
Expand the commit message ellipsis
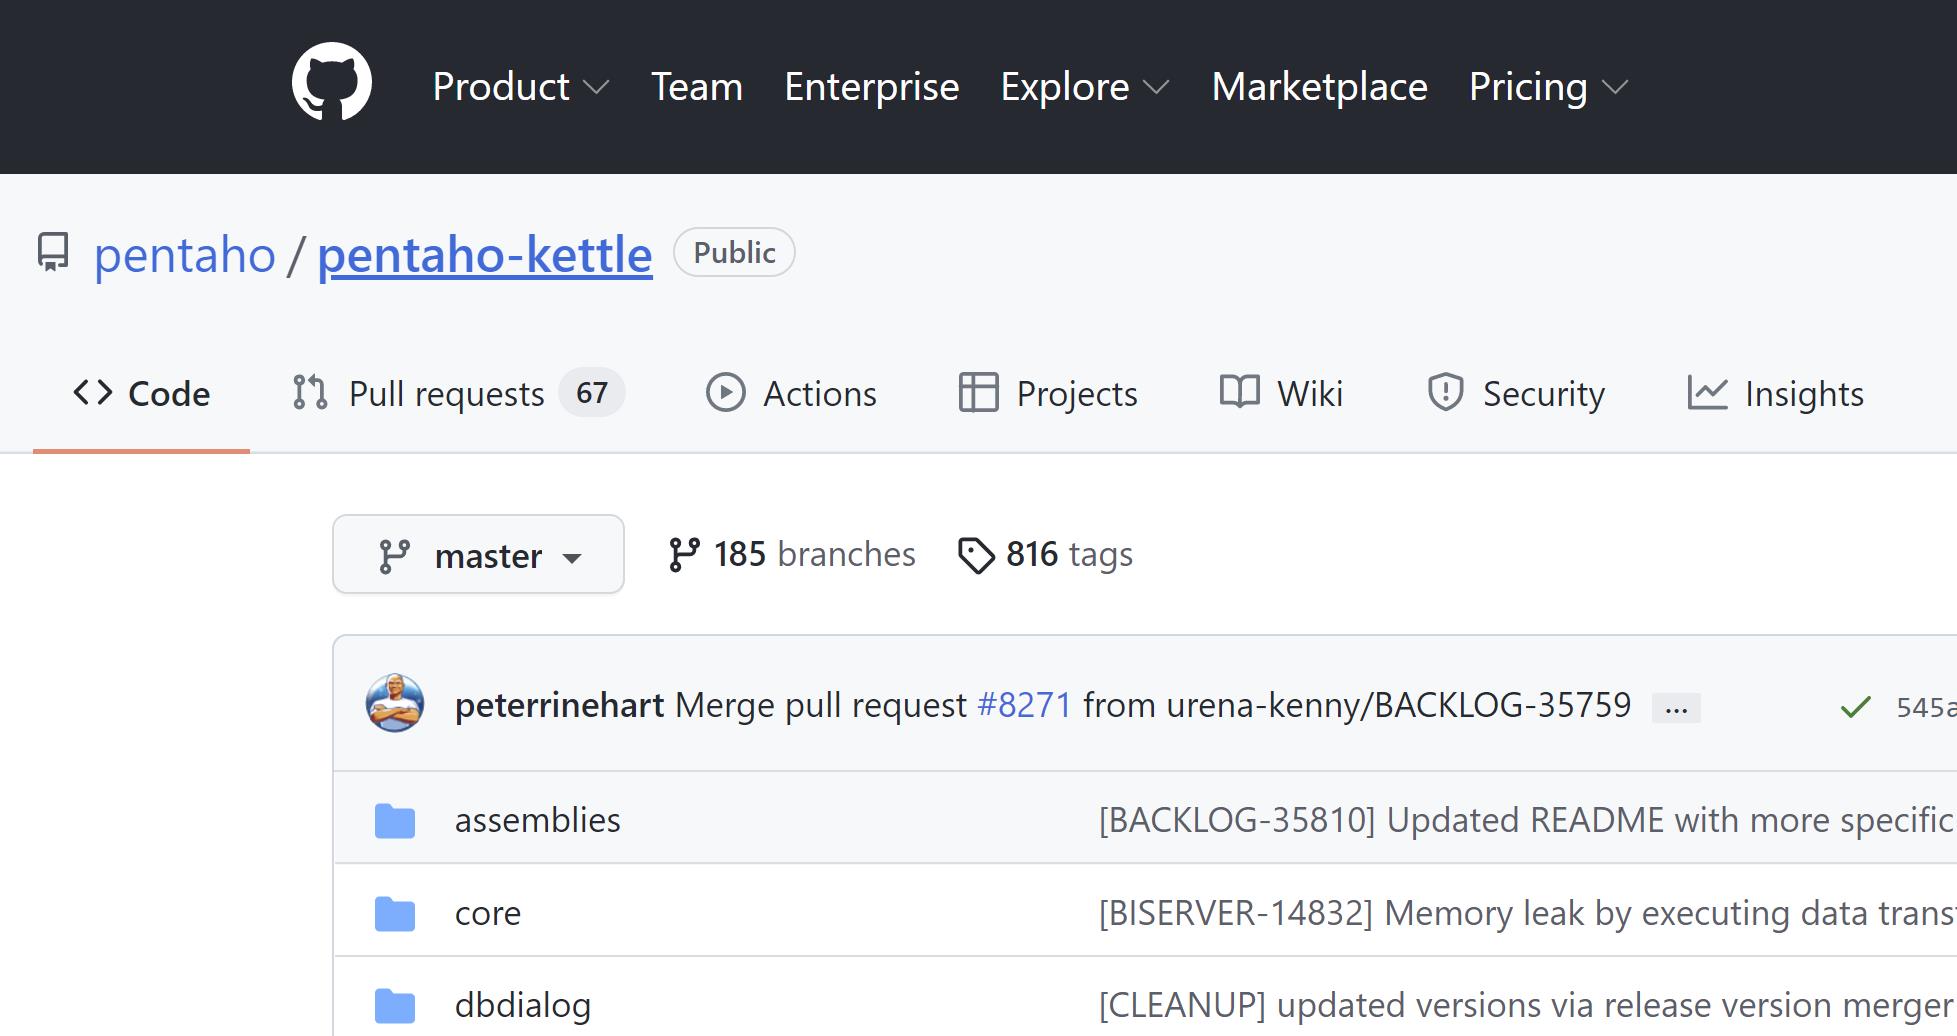pyautogui.click(x=1676, y=709)
